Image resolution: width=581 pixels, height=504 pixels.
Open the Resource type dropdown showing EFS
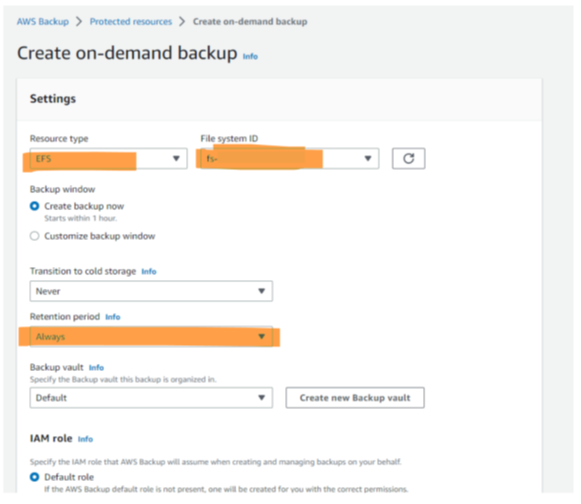(x=109, y=159)
